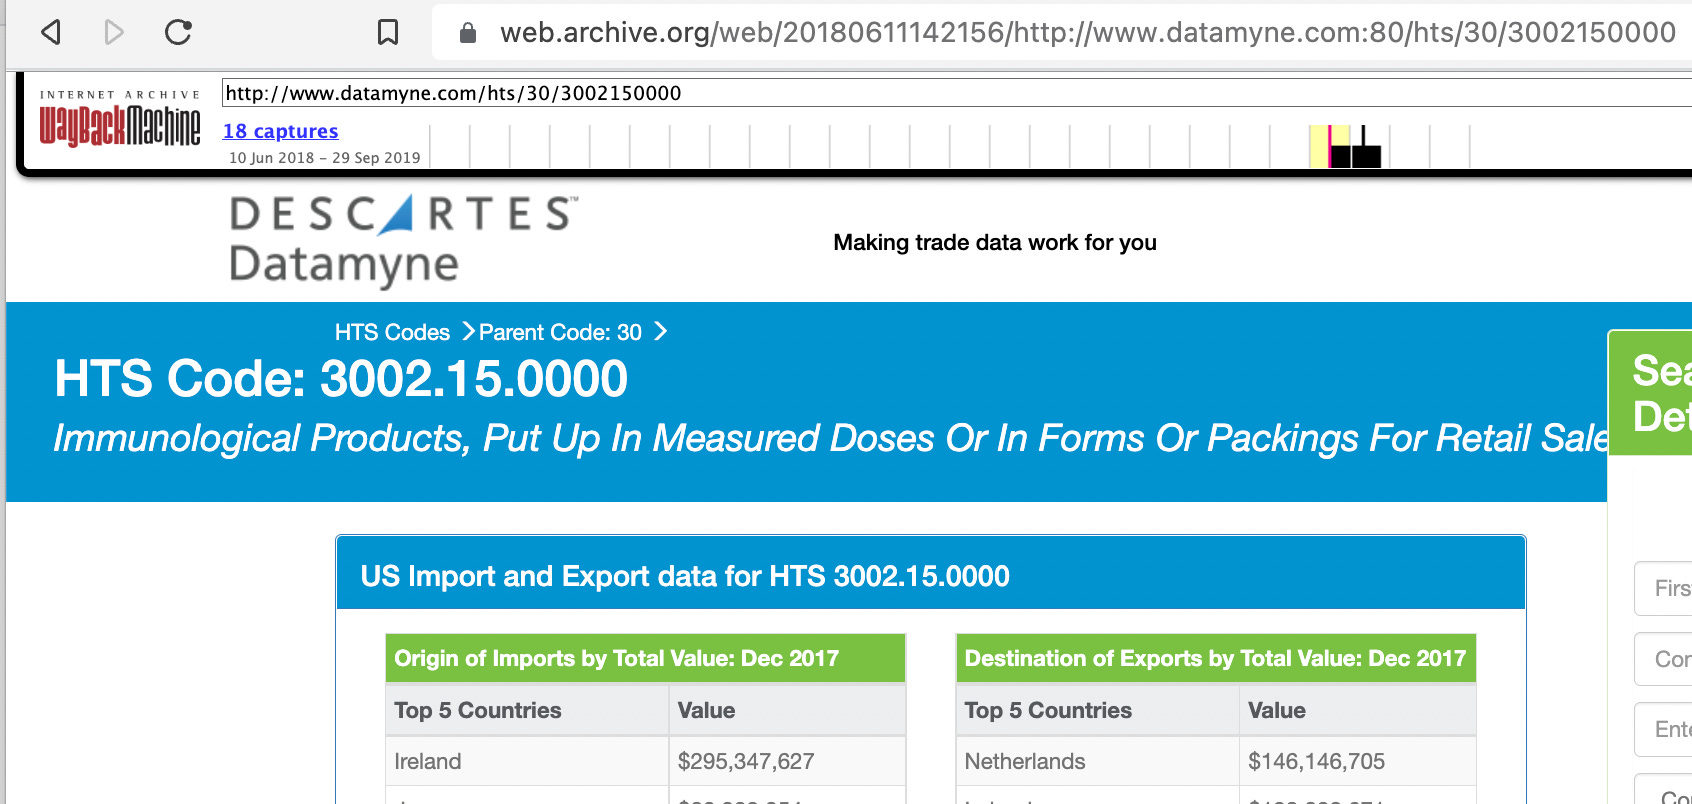Click the chevron after HTS Codes
This screenshot has width=1692, height=804.
(468, 332)
